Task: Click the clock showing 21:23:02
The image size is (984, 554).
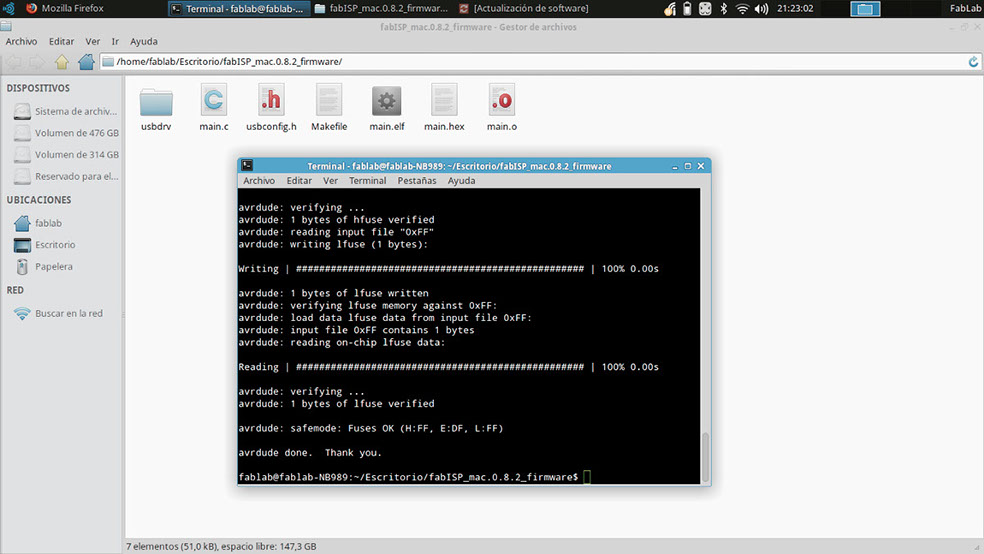Action: click(795, 9)
